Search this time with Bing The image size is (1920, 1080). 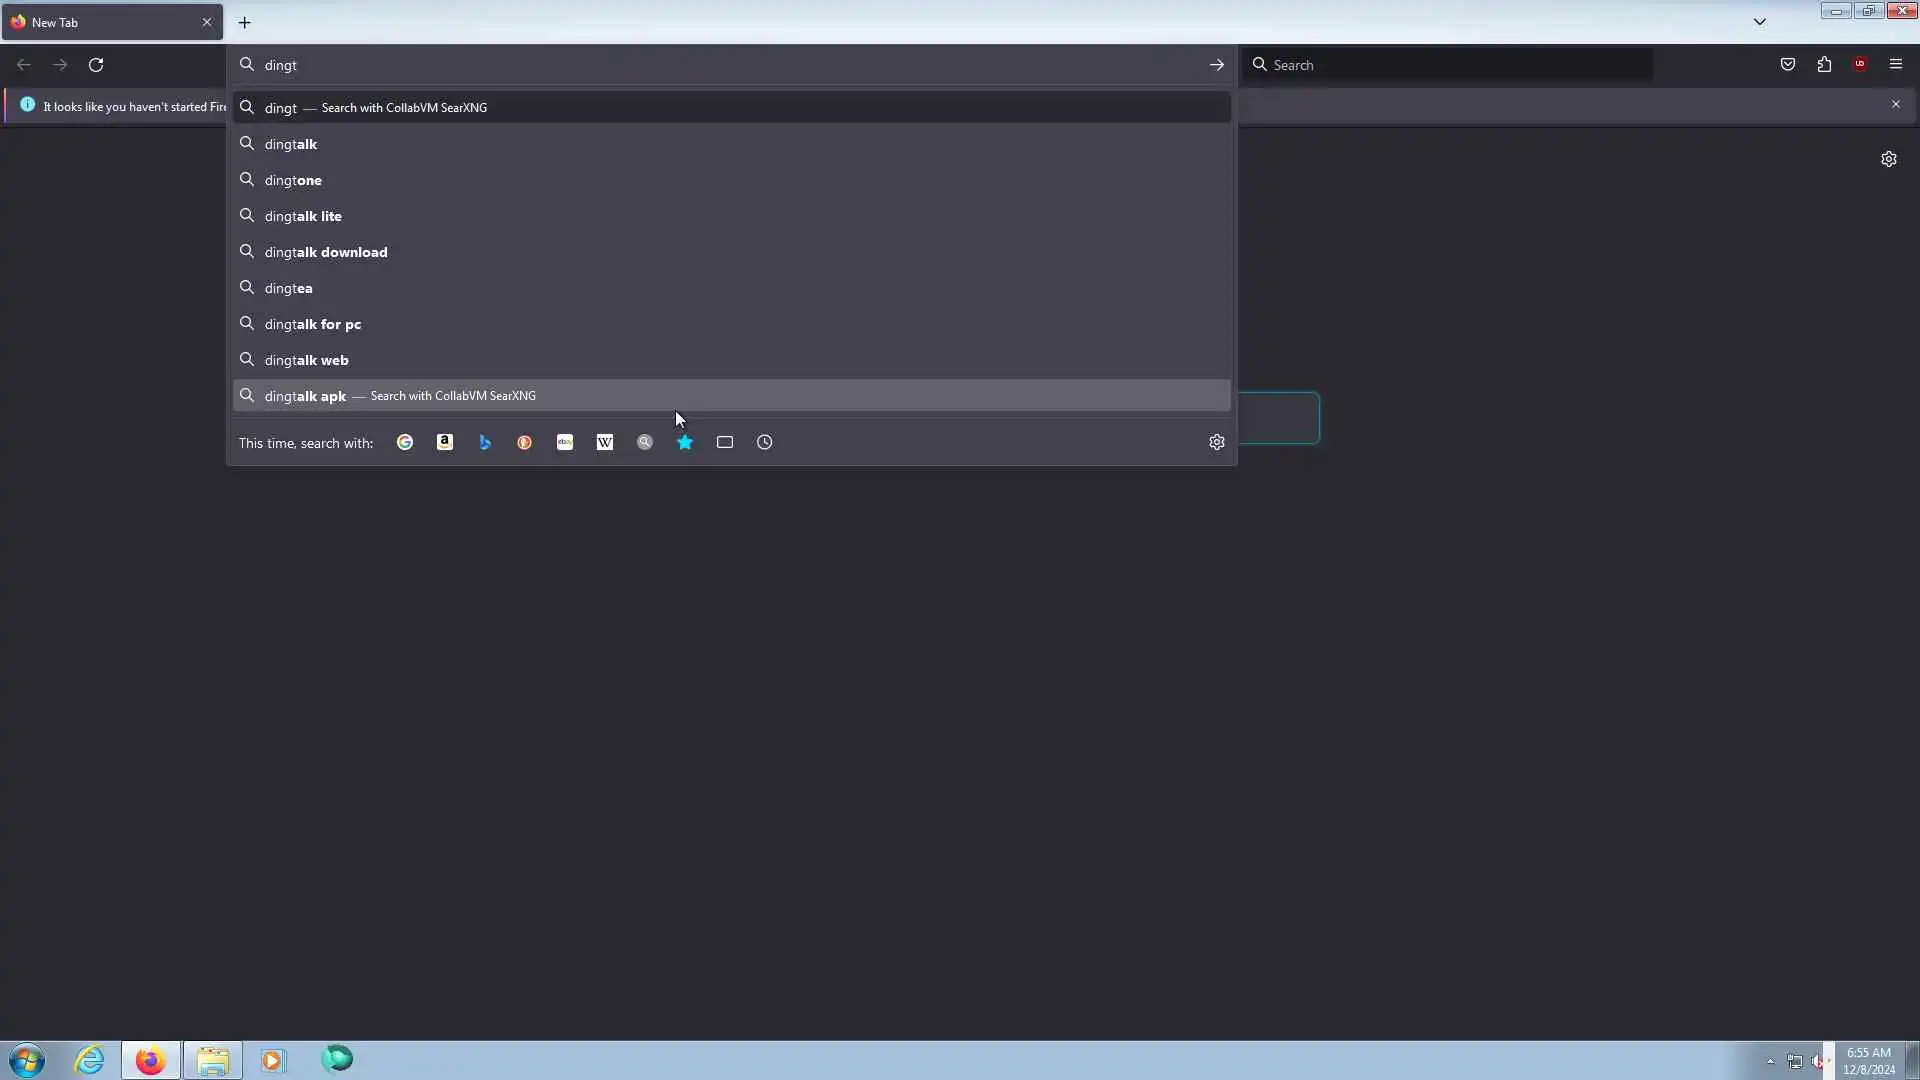click(485, 442)
